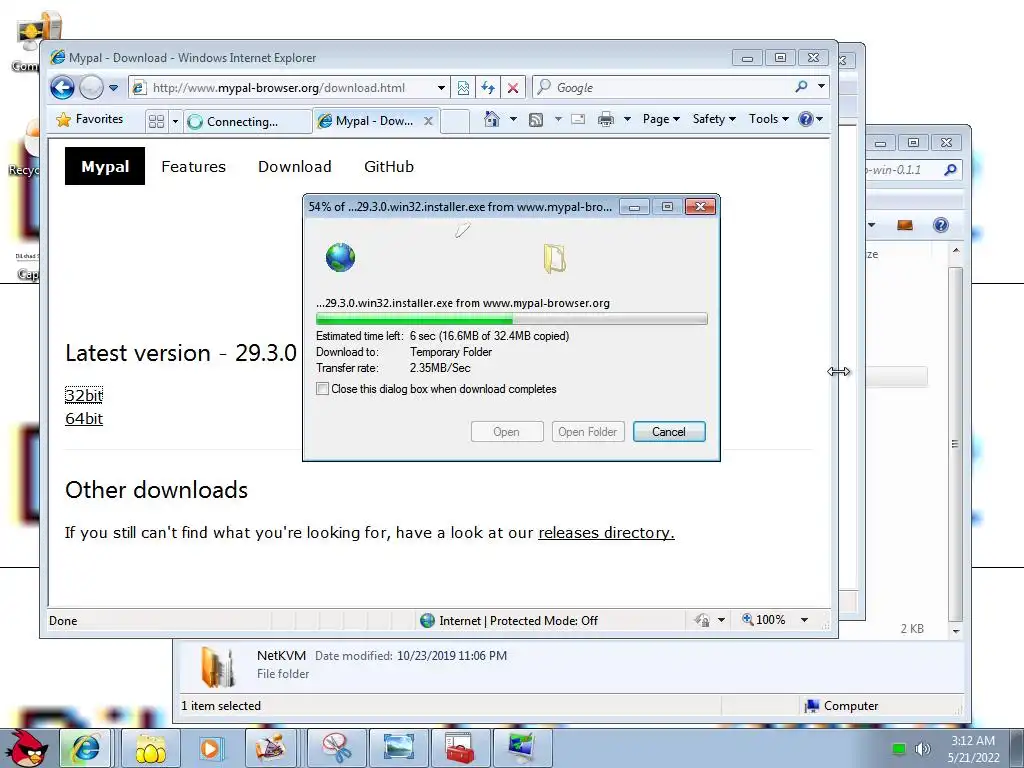
Task: Open the popup blocker status icon
Action: point(703,620)
